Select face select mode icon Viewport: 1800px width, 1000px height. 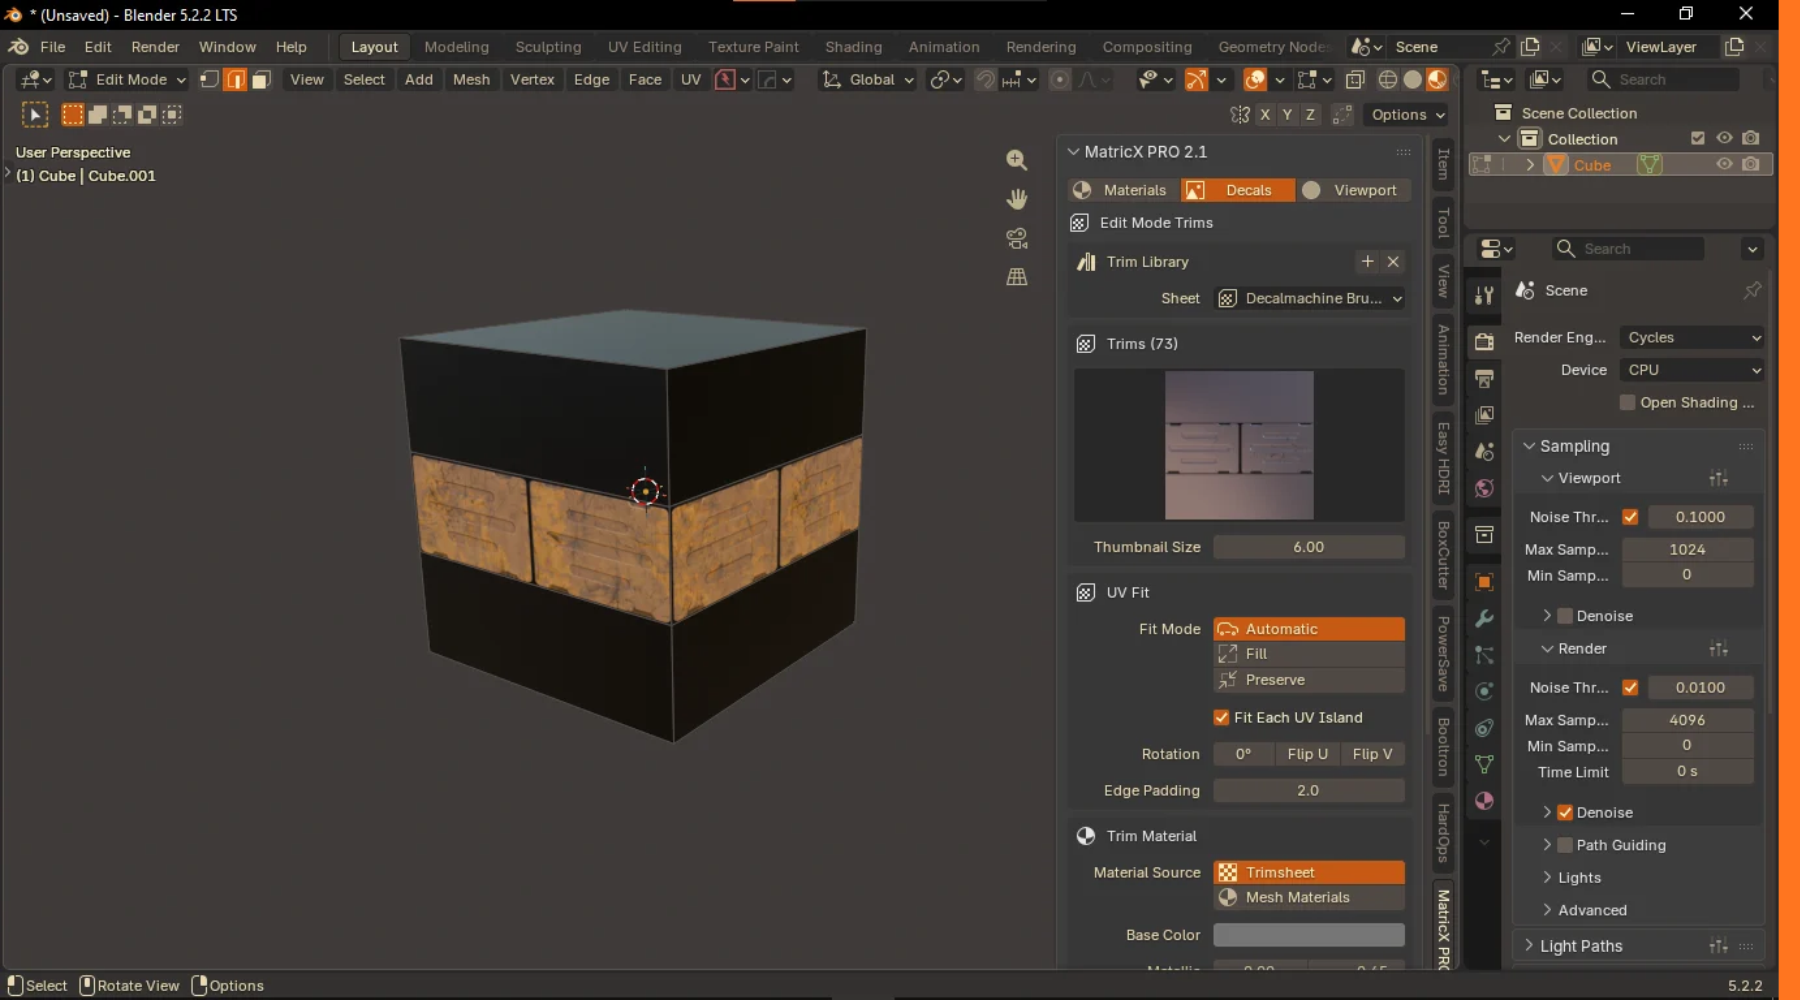point(261,79)
